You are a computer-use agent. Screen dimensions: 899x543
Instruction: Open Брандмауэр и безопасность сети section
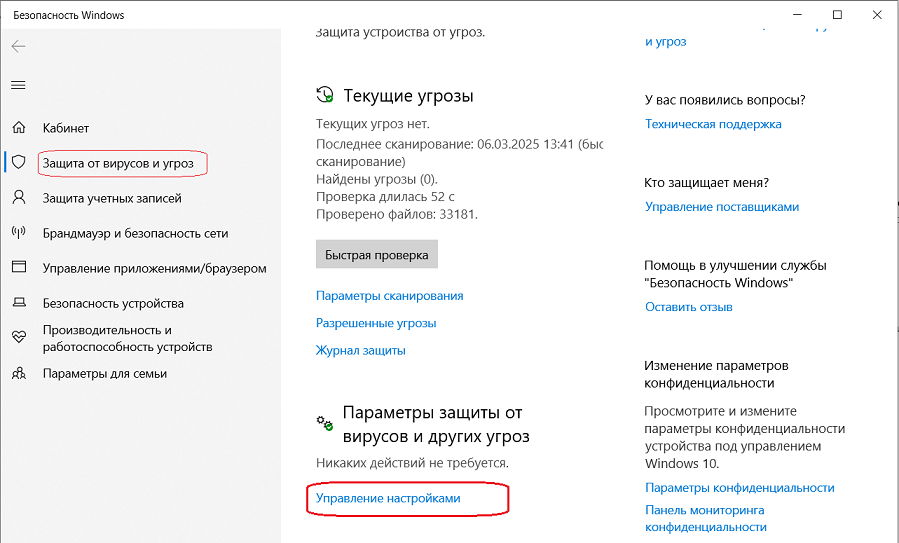click(x=135, y=233)
